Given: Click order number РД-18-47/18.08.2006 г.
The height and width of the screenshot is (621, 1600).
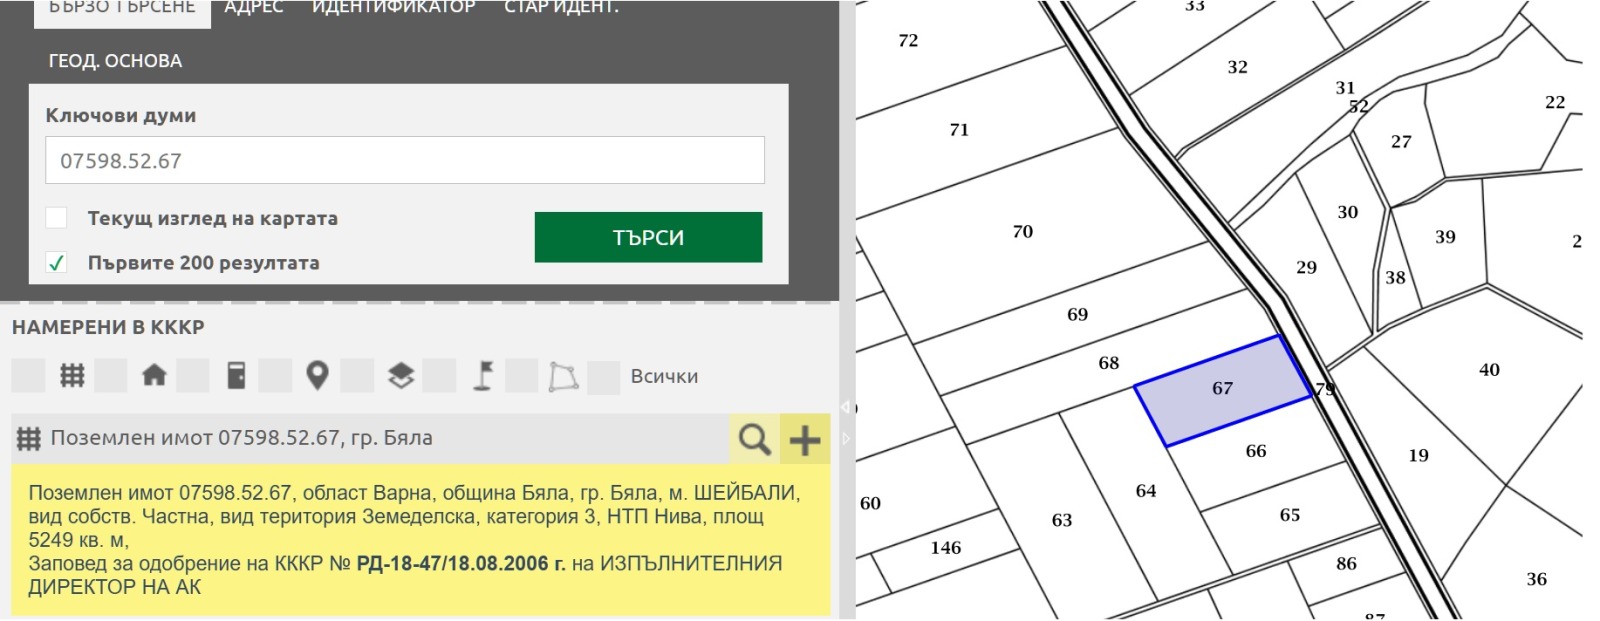Looking at the screenshot, I should (461, 563).
